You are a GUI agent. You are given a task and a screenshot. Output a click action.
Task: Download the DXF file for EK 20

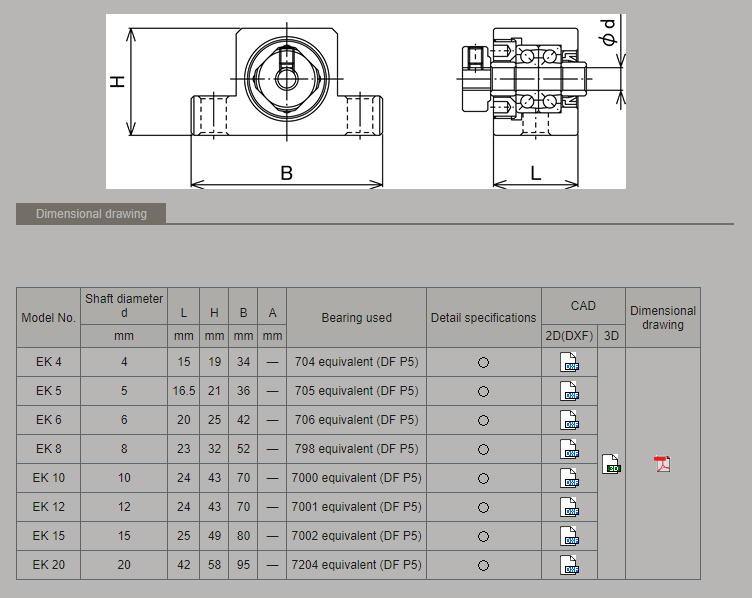point(570,565)
